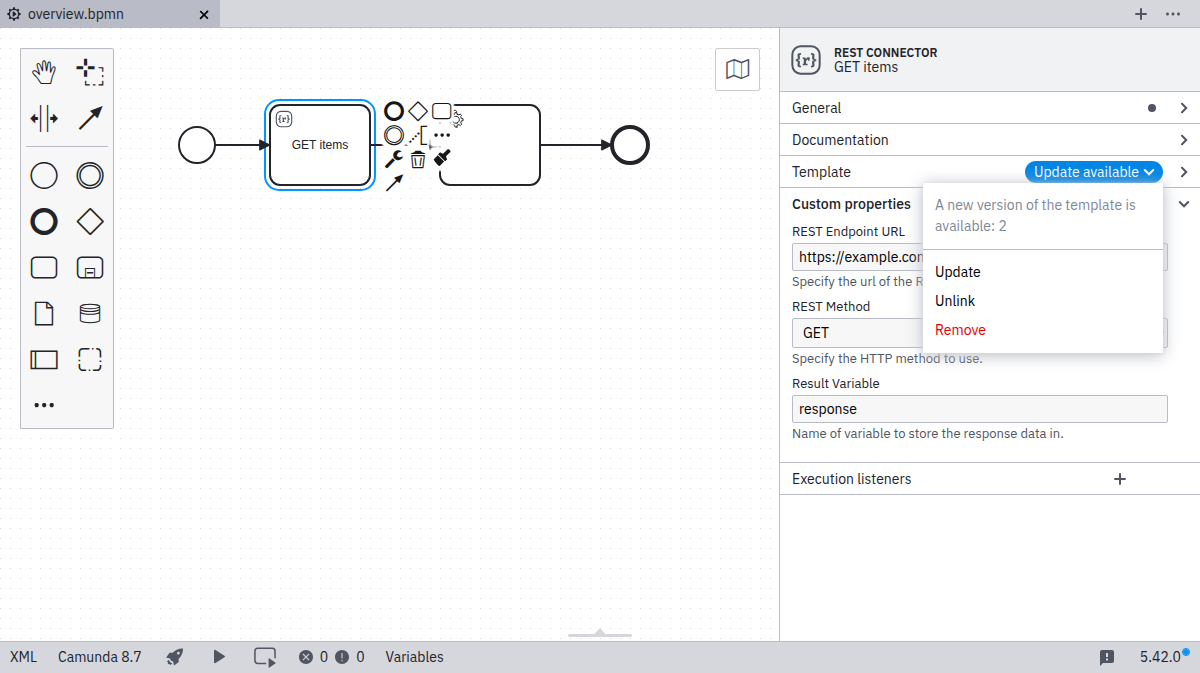
Task: Click Remove in template menu
Action: pyautogui.click(x=960, y=330)
